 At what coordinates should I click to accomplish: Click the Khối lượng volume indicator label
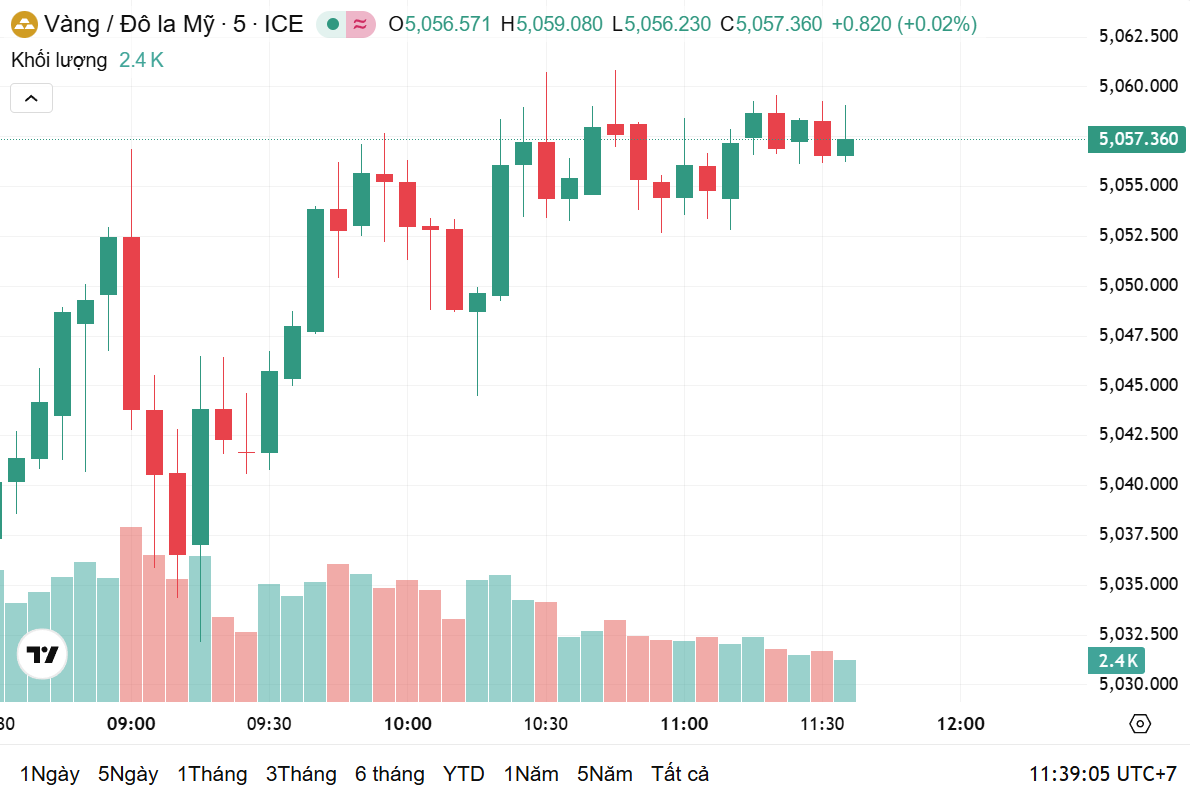(x=59, y=60)
